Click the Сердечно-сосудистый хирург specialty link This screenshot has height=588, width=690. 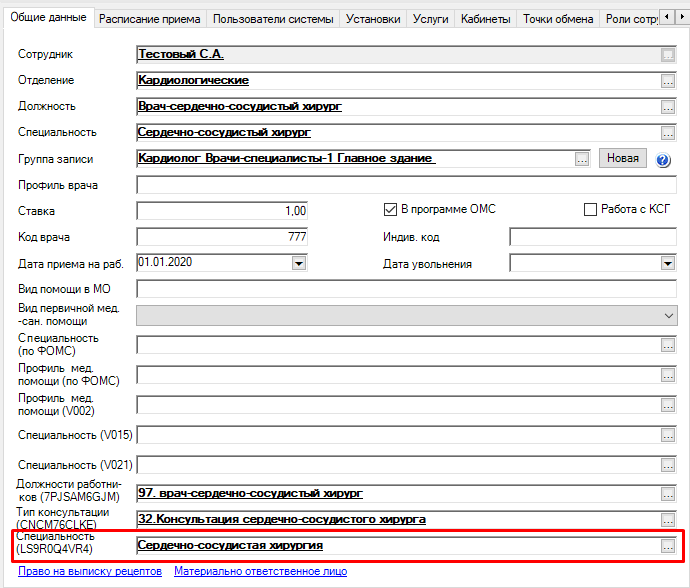[x=224, y=132]
